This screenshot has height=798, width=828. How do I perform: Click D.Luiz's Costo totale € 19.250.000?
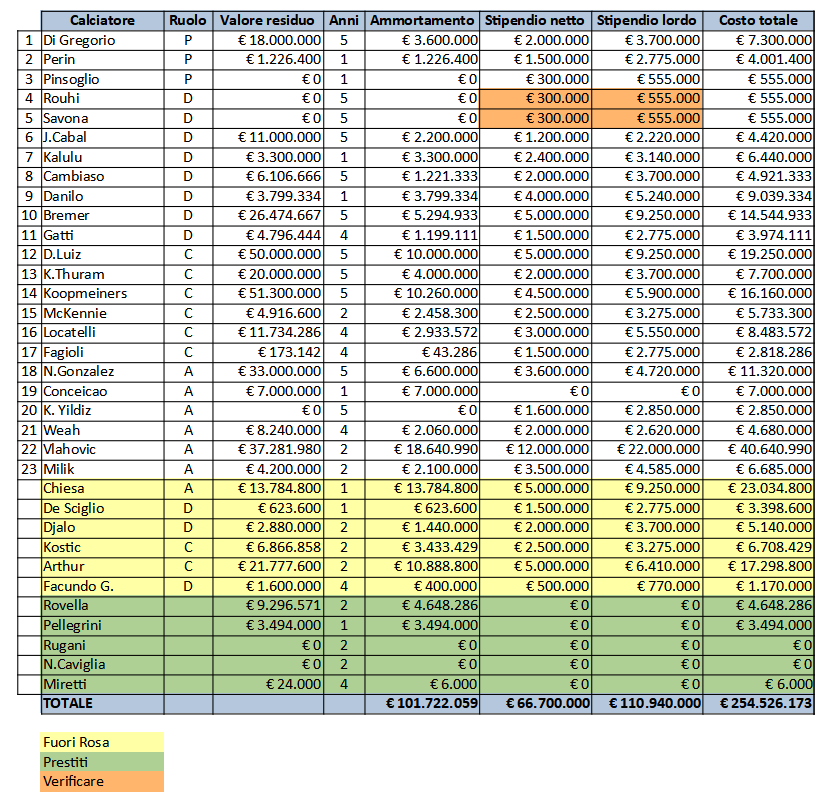758,255
